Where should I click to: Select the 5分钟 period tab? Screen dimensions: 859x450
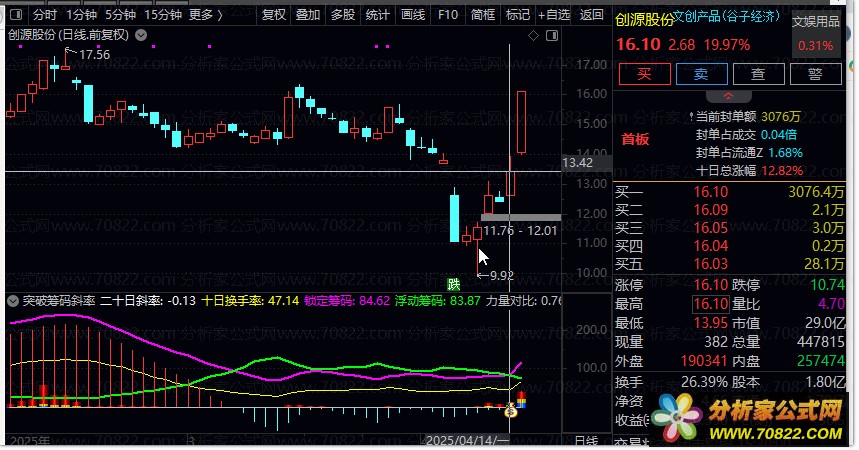point(120,15)
